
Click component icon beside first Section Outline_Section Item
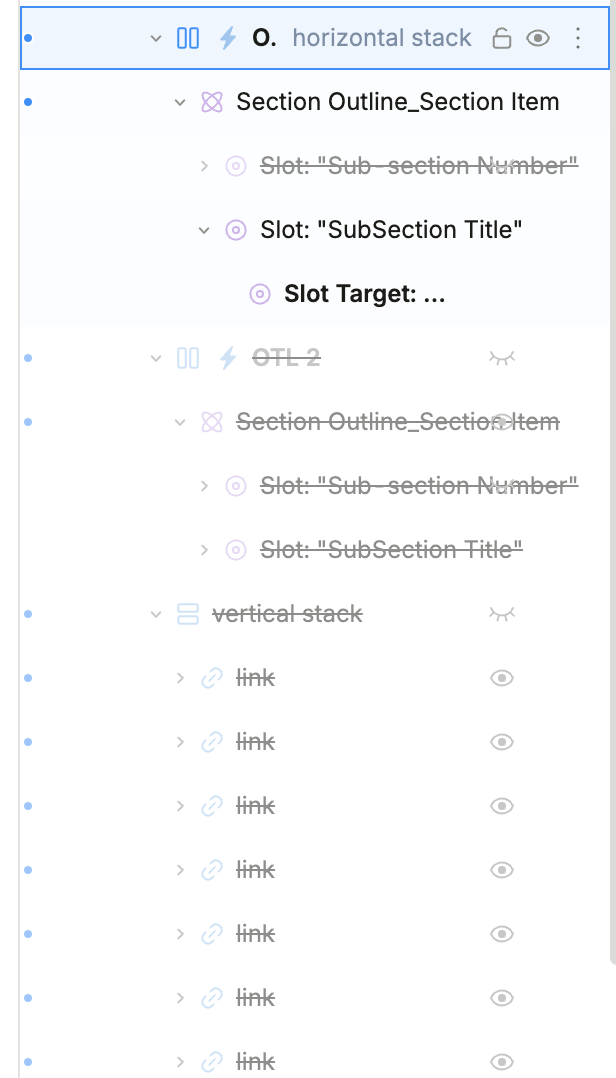[211, 102]
